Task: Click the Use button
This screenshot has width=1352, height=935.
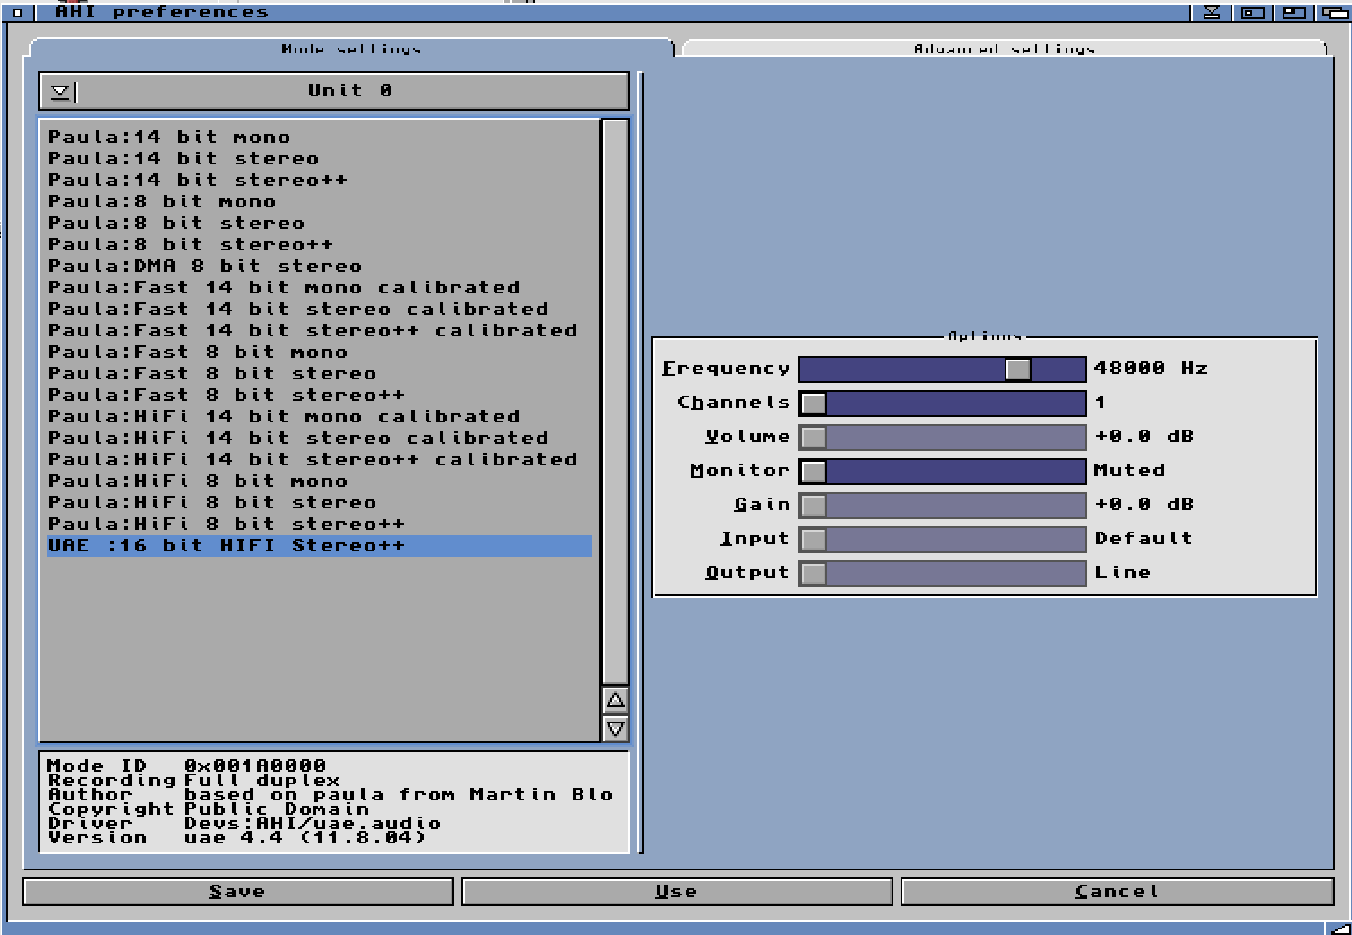Action: (x=676, y=891)
